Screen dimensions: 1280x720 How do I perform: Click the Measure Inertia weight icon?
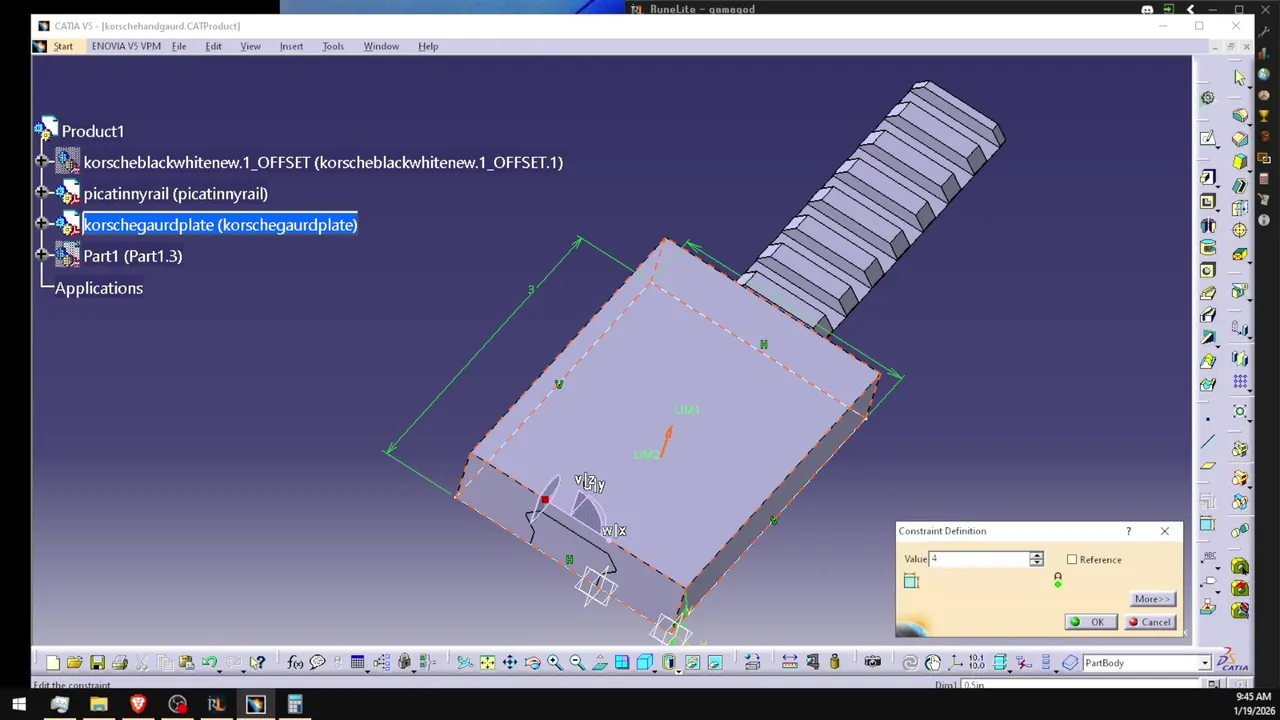pos(834,662)
